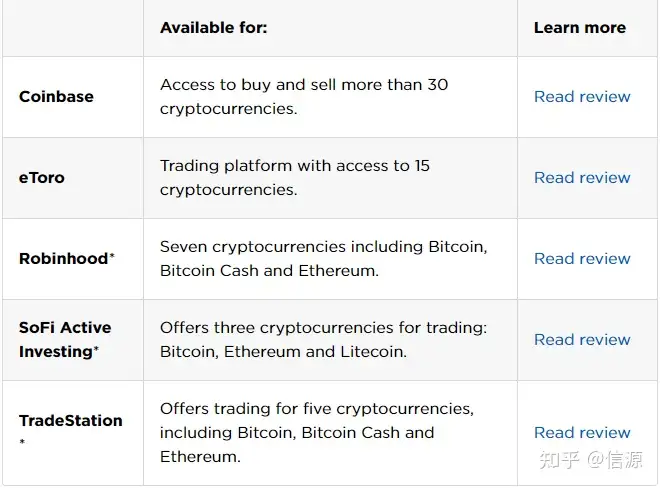Screen dimensions: 660x488
Task: Open the Read review link for Coinbase
Action: pos(582,97)
